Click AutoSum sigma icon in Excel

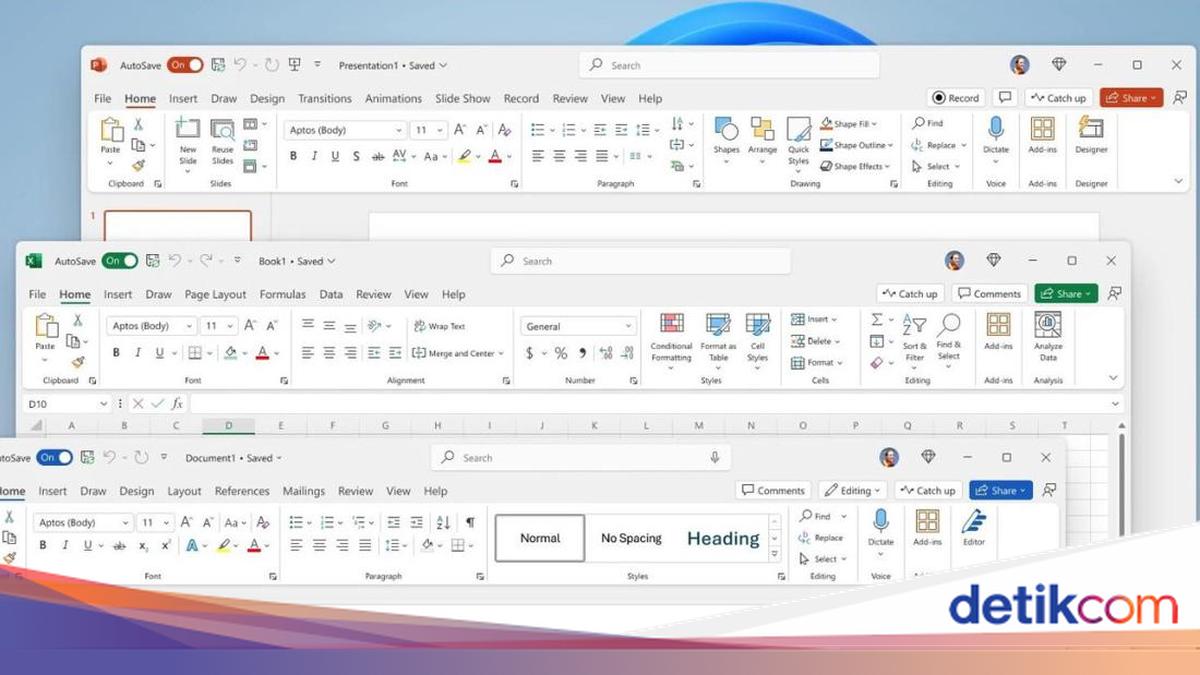[x=877, y=319]
